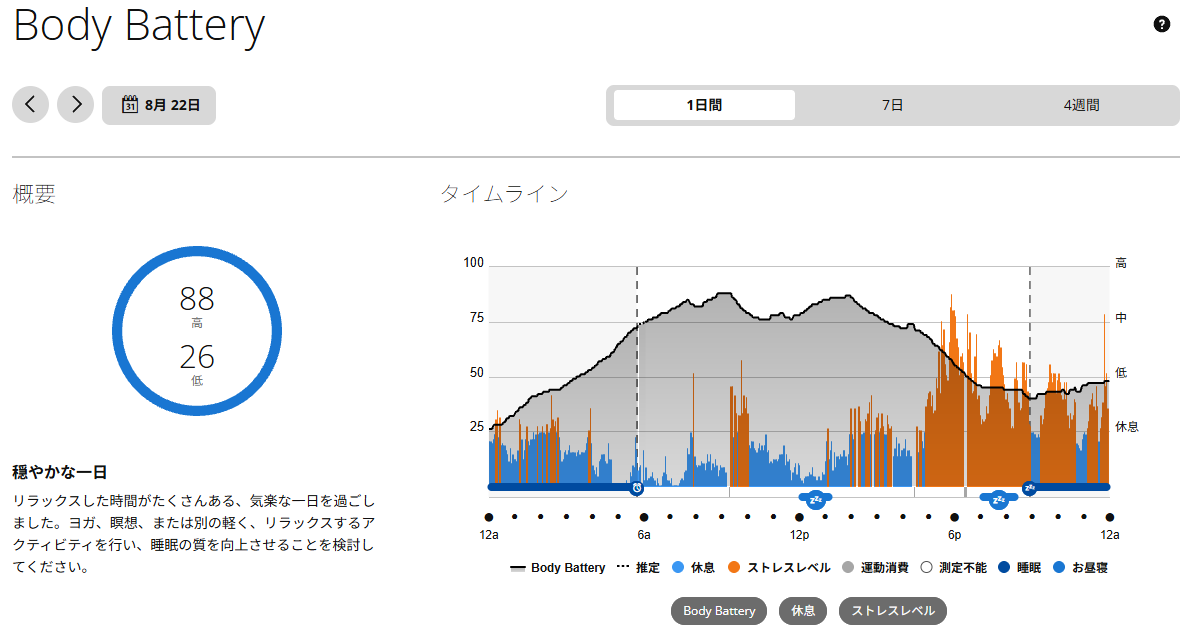Click the dark blue 睡眠 legend dot
This screenshot has height=638, width=1188.
(x=1004, y=567)
